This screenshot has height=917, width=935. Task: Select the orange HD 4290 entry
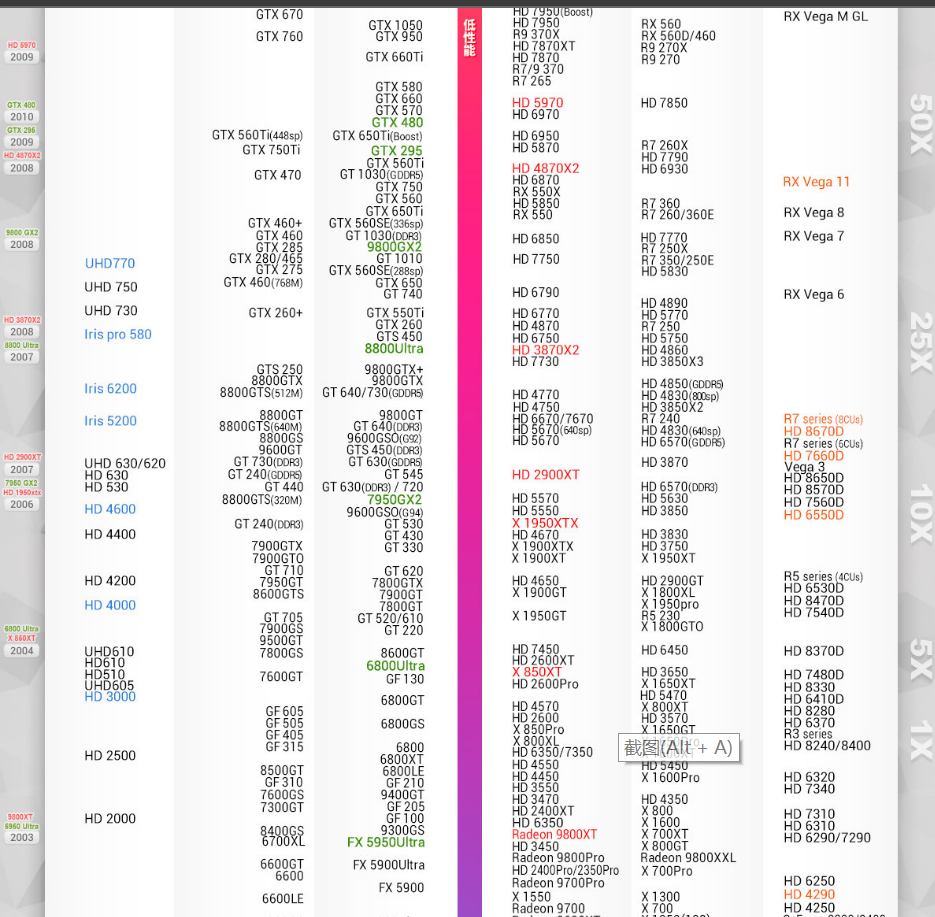[x=809, y=895]
